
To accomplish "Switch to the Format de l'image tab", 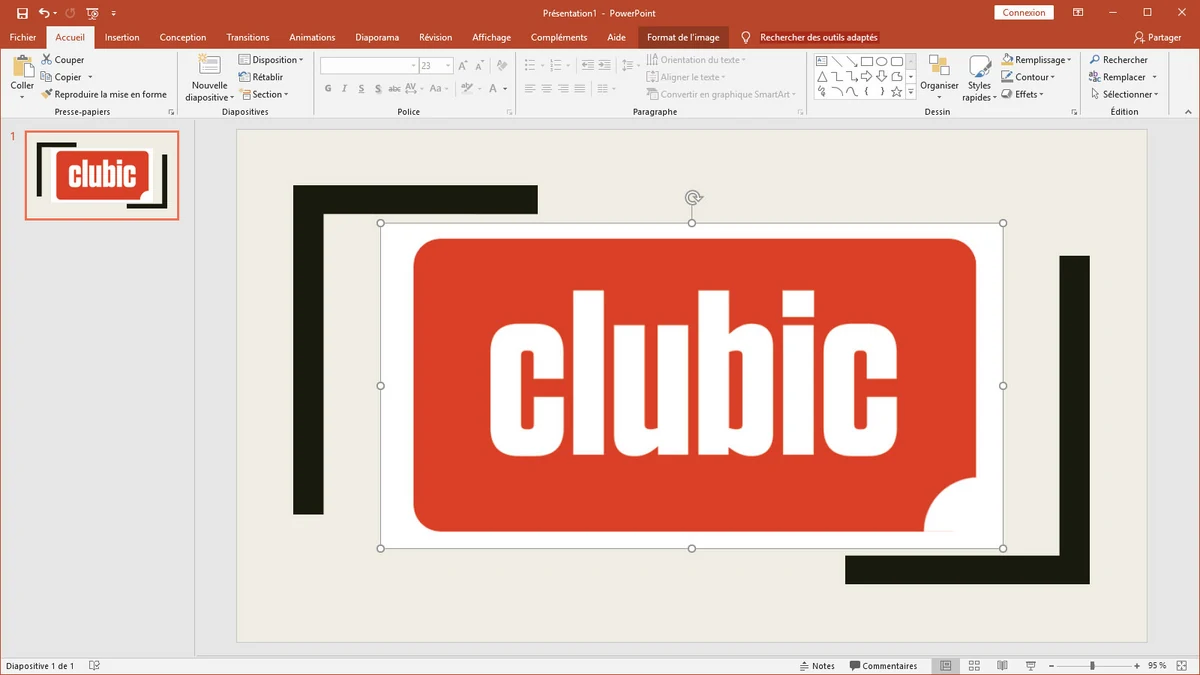I will coord(683,37).
